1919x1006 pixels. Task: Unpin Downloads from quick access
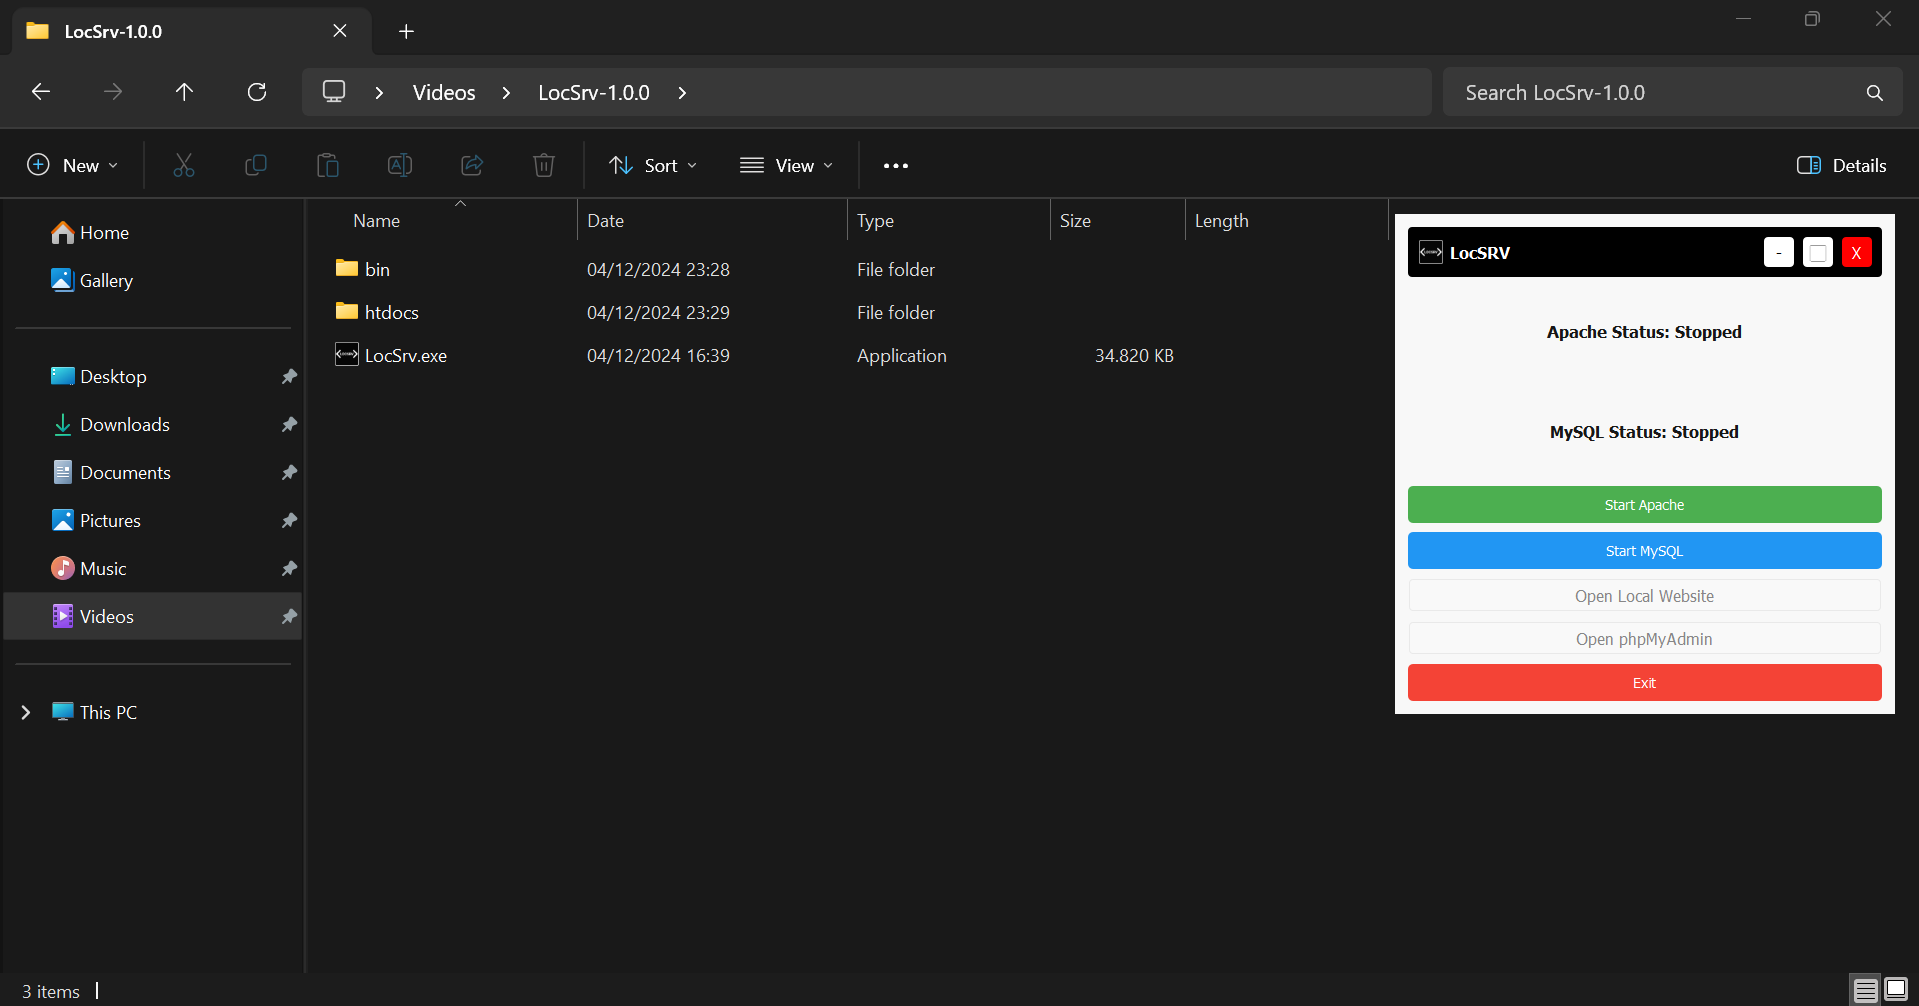pos(289,425)
